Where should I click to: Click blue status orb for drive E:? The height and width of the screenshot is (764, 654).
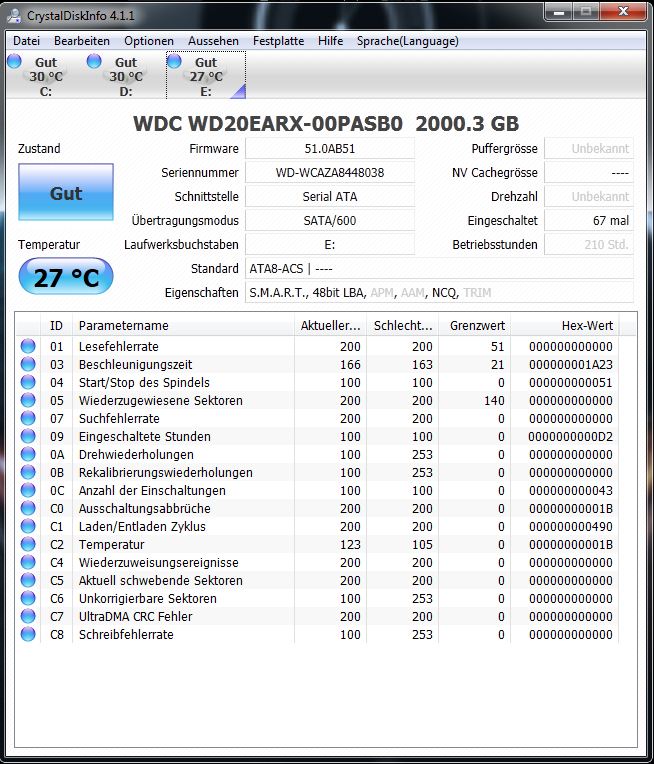(174, 61)
